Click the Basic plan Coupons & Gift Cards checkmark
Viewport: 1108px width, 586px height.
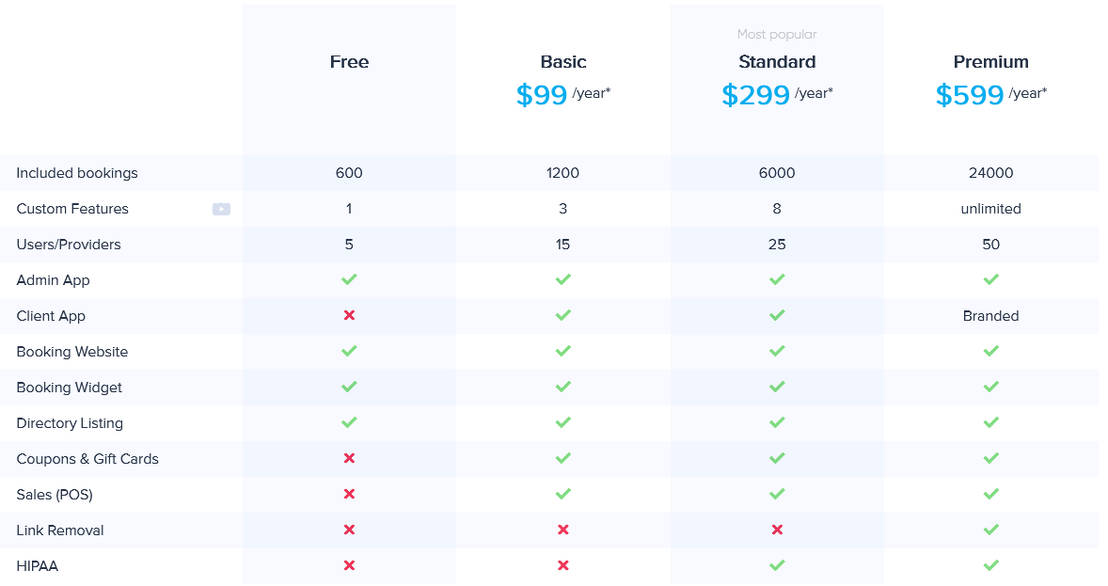563,459
